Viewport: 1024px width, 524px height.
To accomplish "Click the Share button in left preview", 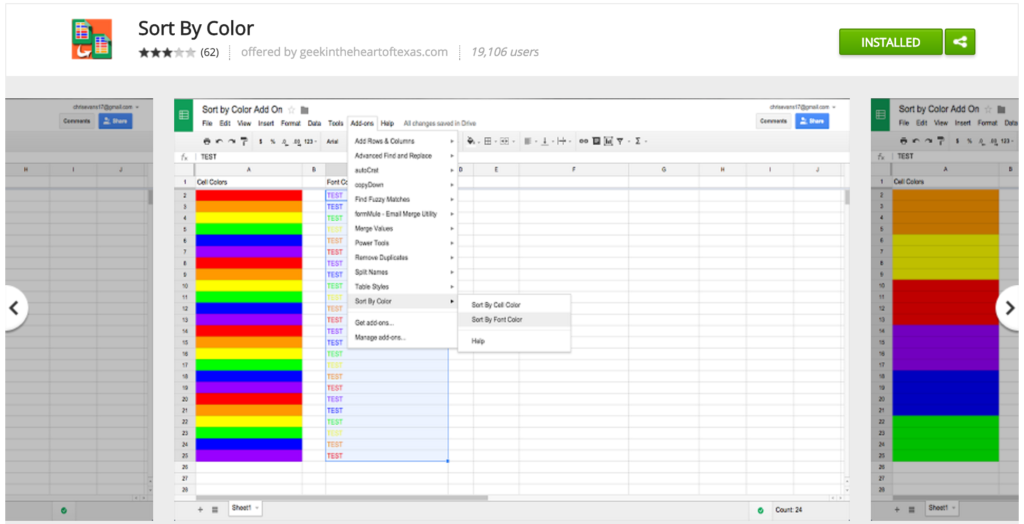I will 116,121.
